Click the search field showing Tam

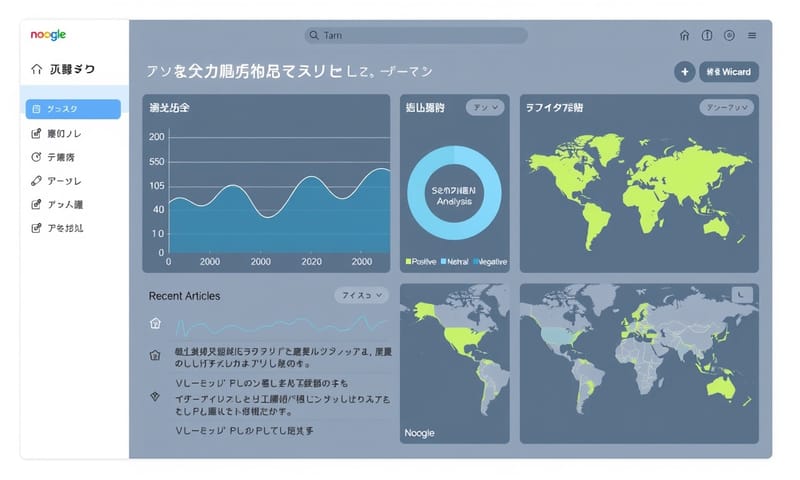click(x=416, y=35)
